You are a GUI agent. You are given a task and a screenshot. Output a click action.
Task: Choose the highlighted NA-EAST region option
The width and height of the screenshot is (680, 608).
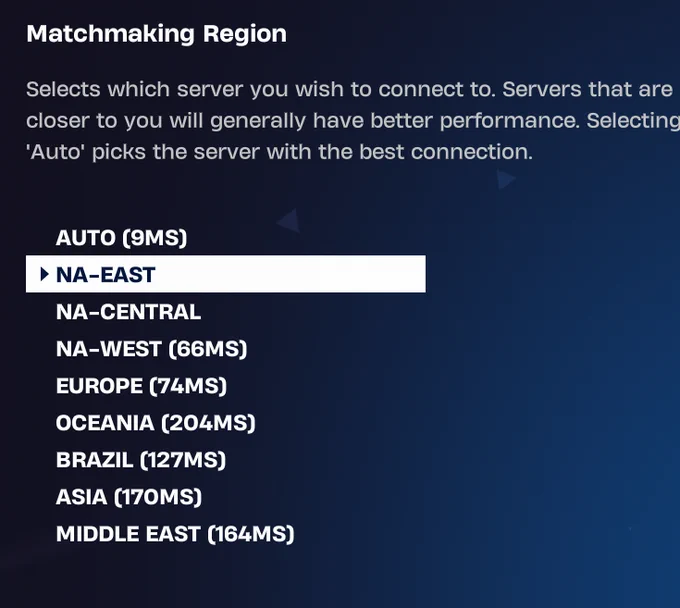pyautogui.click(x=106, y=274)
